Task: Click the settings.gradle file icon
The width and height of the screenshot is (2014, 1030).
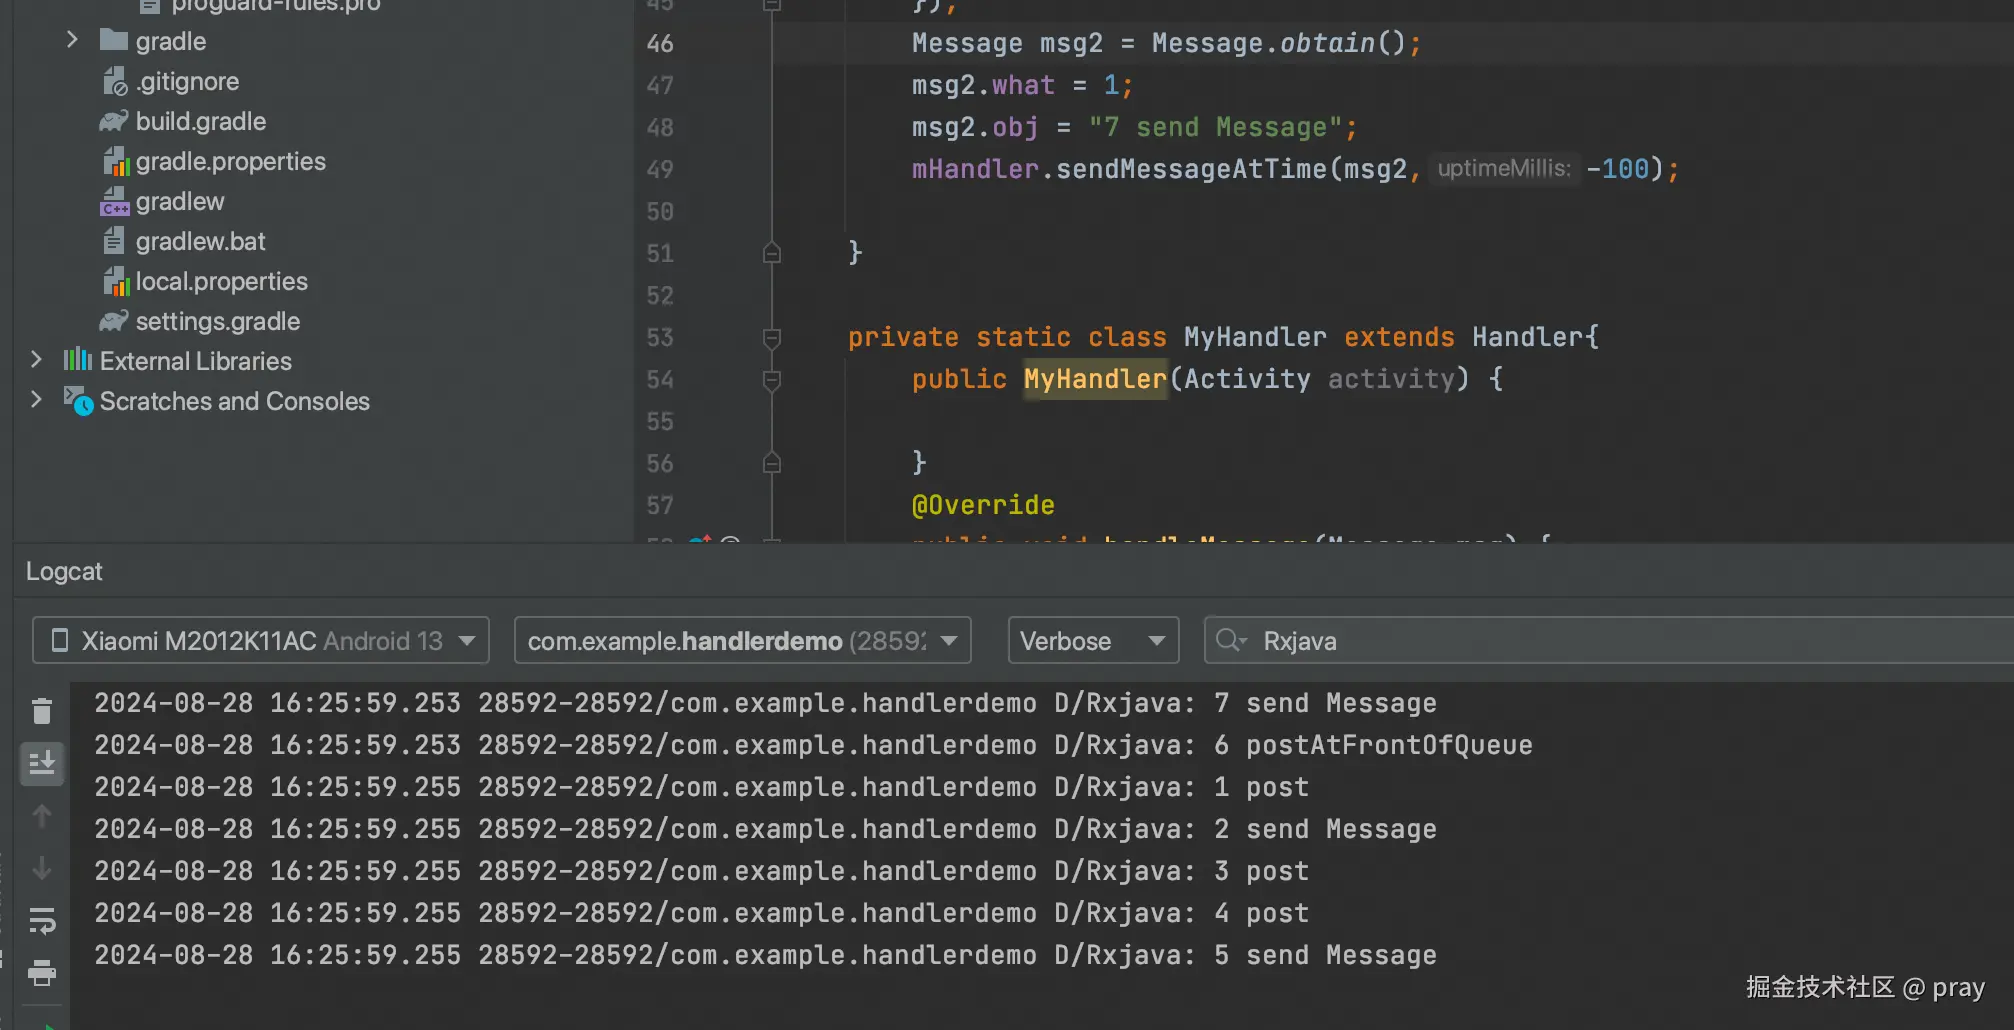Action: (114, 321)
